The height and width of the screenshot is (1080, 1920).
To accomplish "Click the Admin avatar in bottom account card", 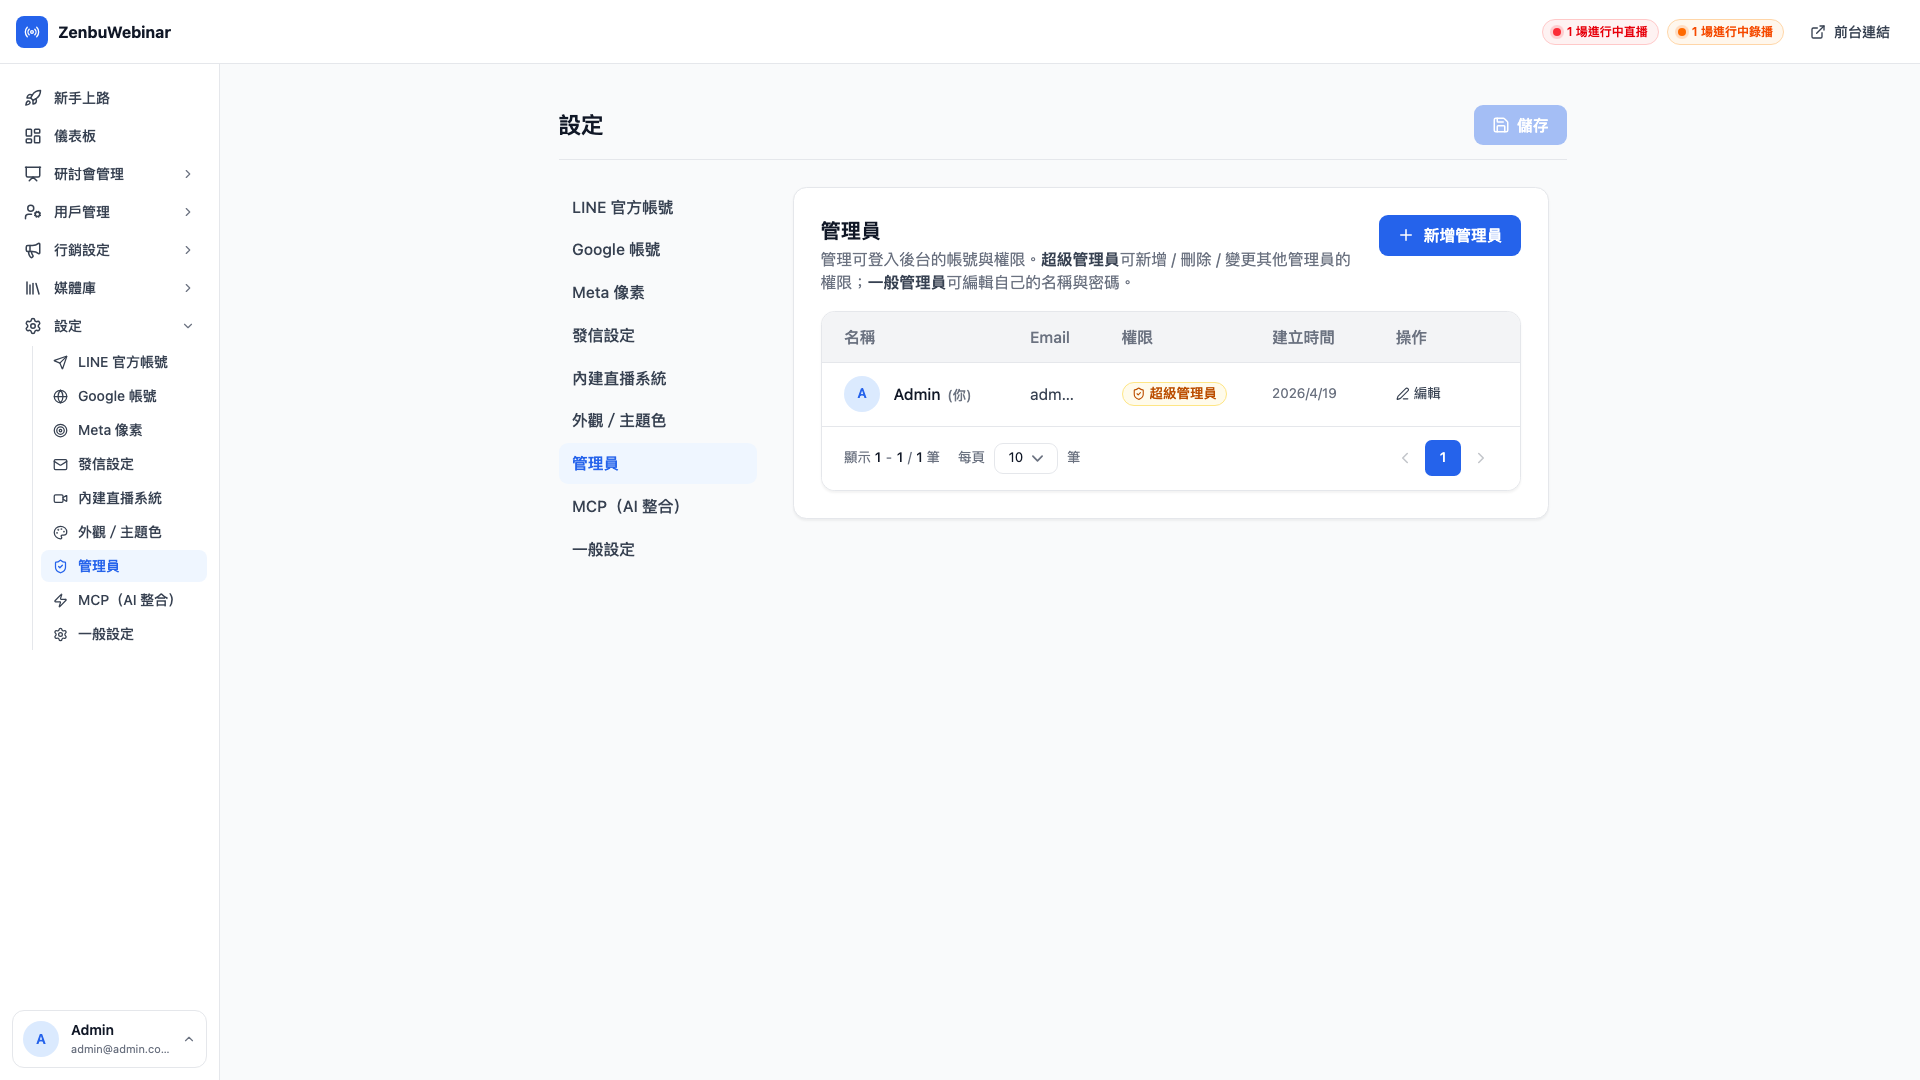I will (41, 1039).
